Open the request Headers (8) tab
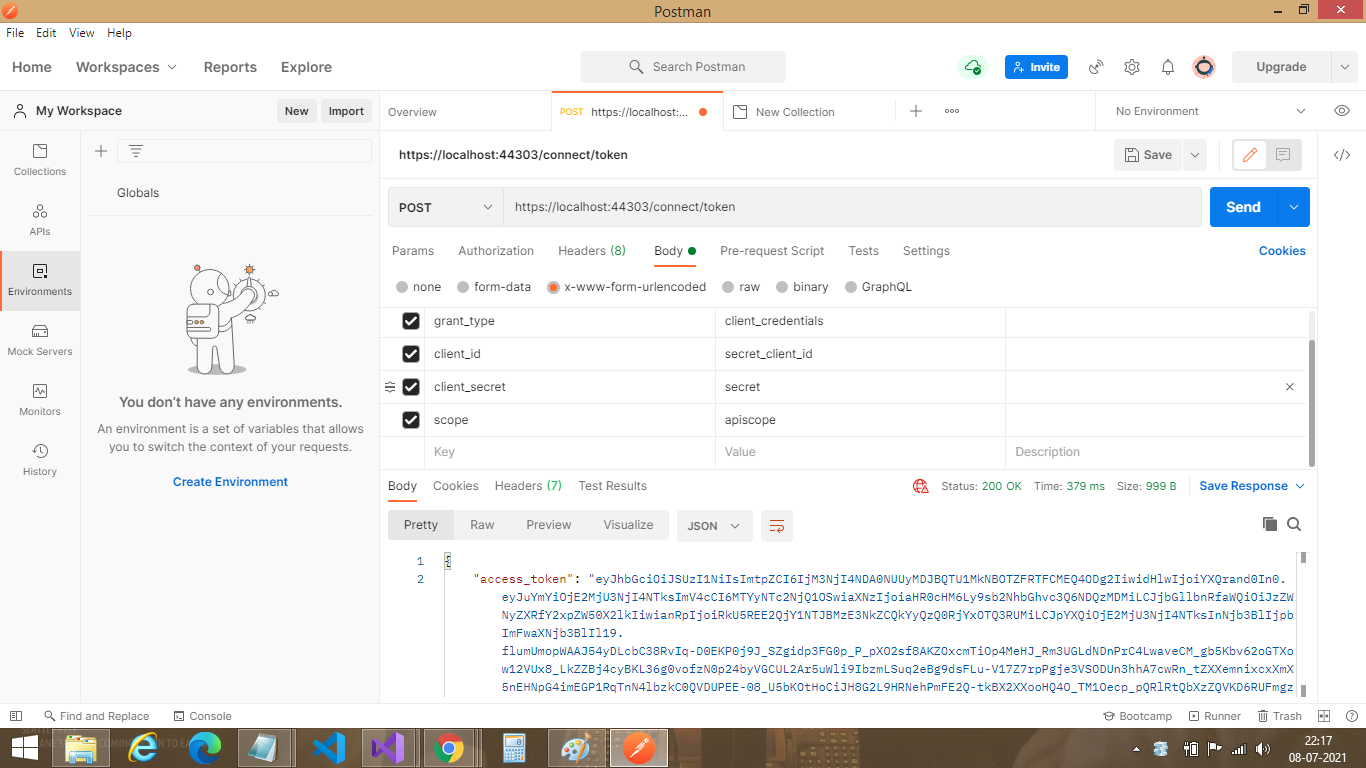Image resolution: width=1366 pixels, height=768 pixels. [x=592, y=251]
